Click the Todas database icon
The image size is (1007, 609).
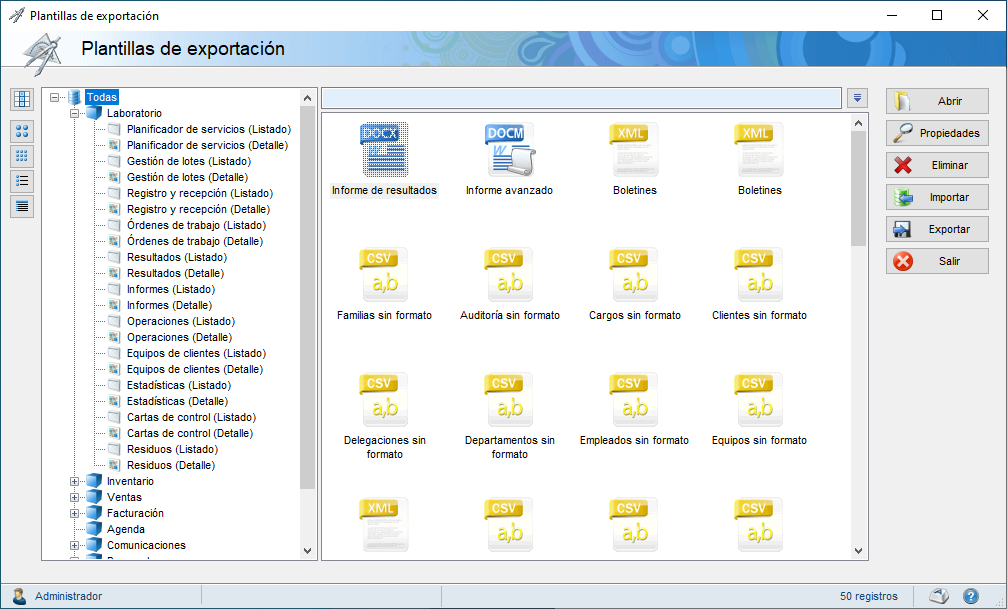(x=74, y=97)
